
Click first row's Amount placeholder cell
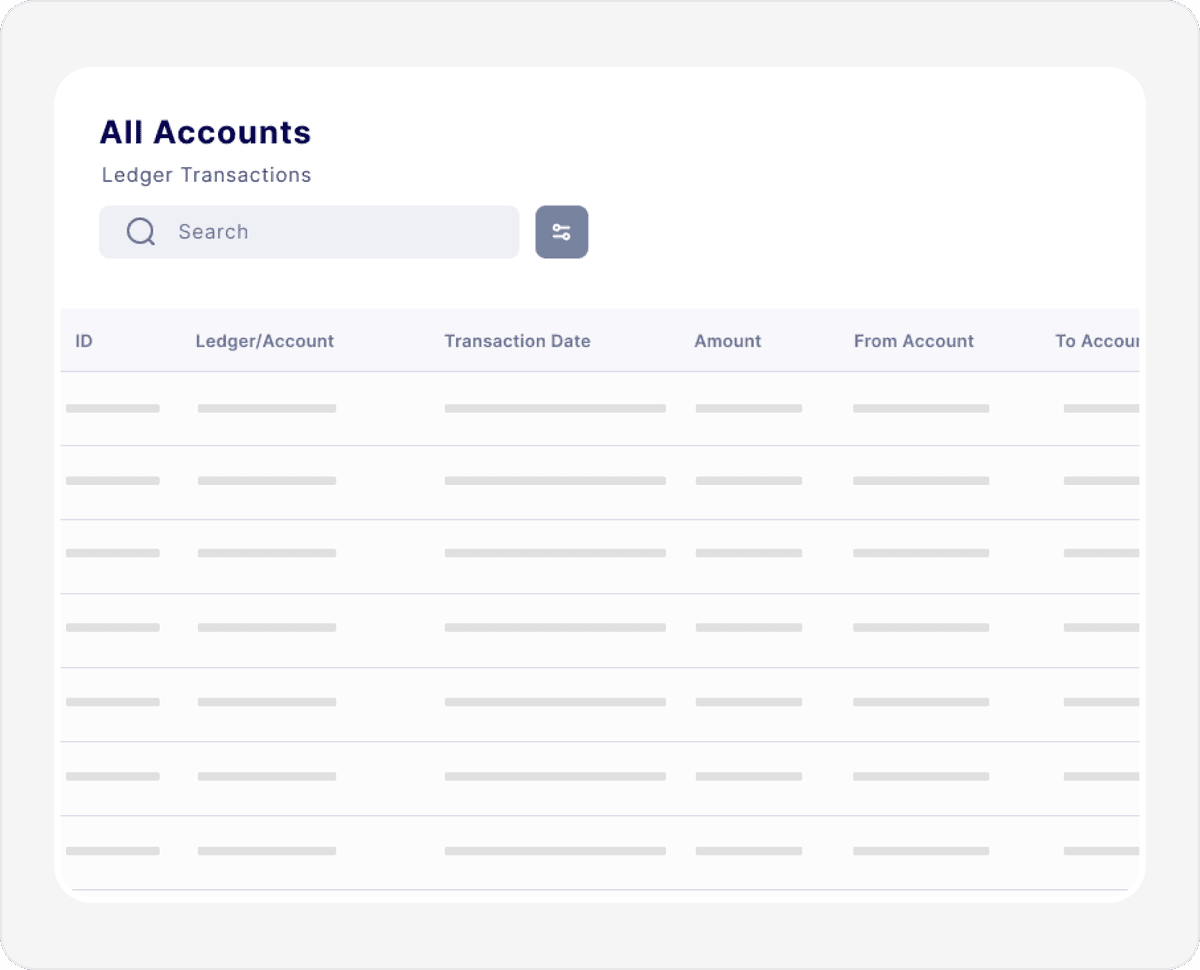[748, 408]
